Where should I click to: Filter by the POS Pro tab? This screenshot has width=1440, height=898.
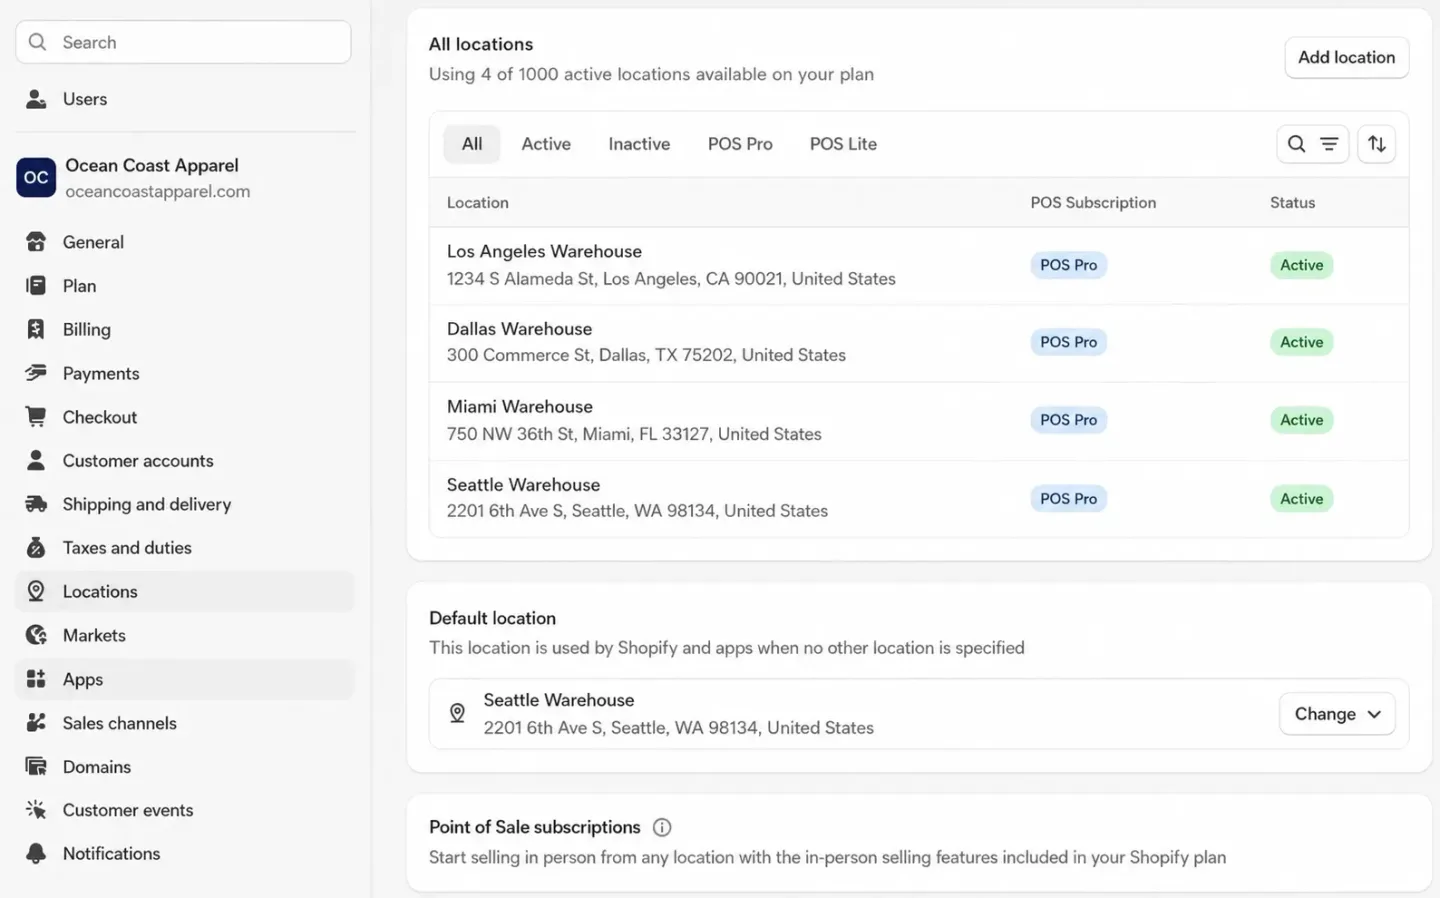pos(740,144)
